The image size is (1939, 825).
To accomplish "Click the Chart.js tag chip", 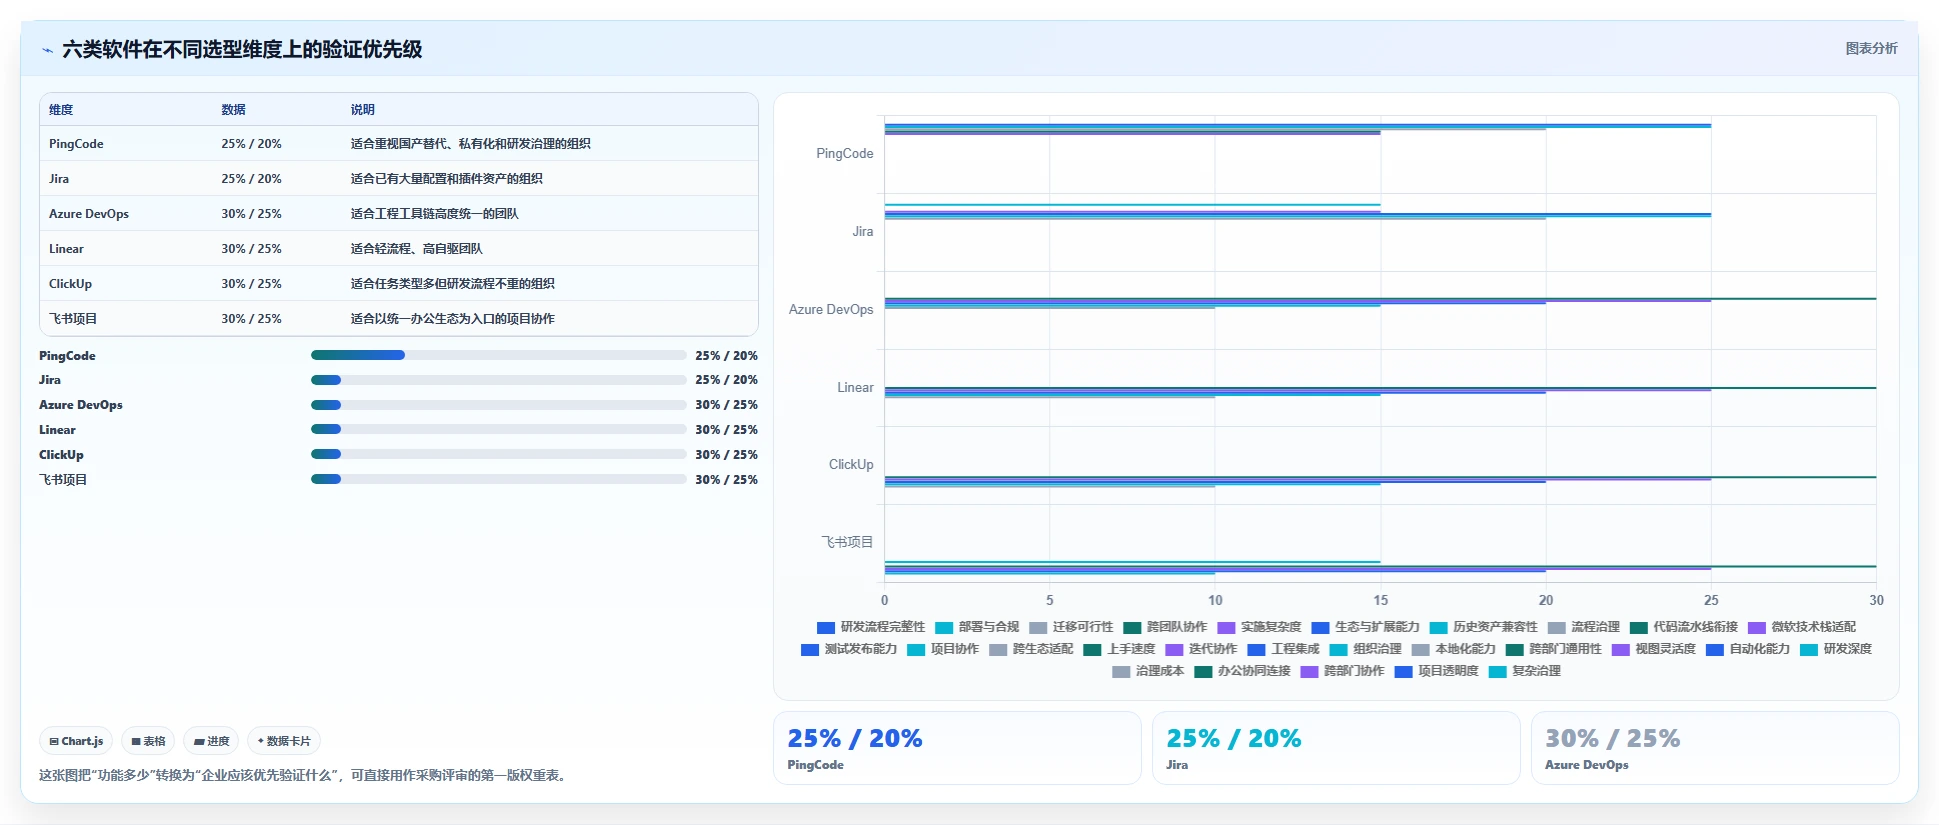I will coord(76,741).
